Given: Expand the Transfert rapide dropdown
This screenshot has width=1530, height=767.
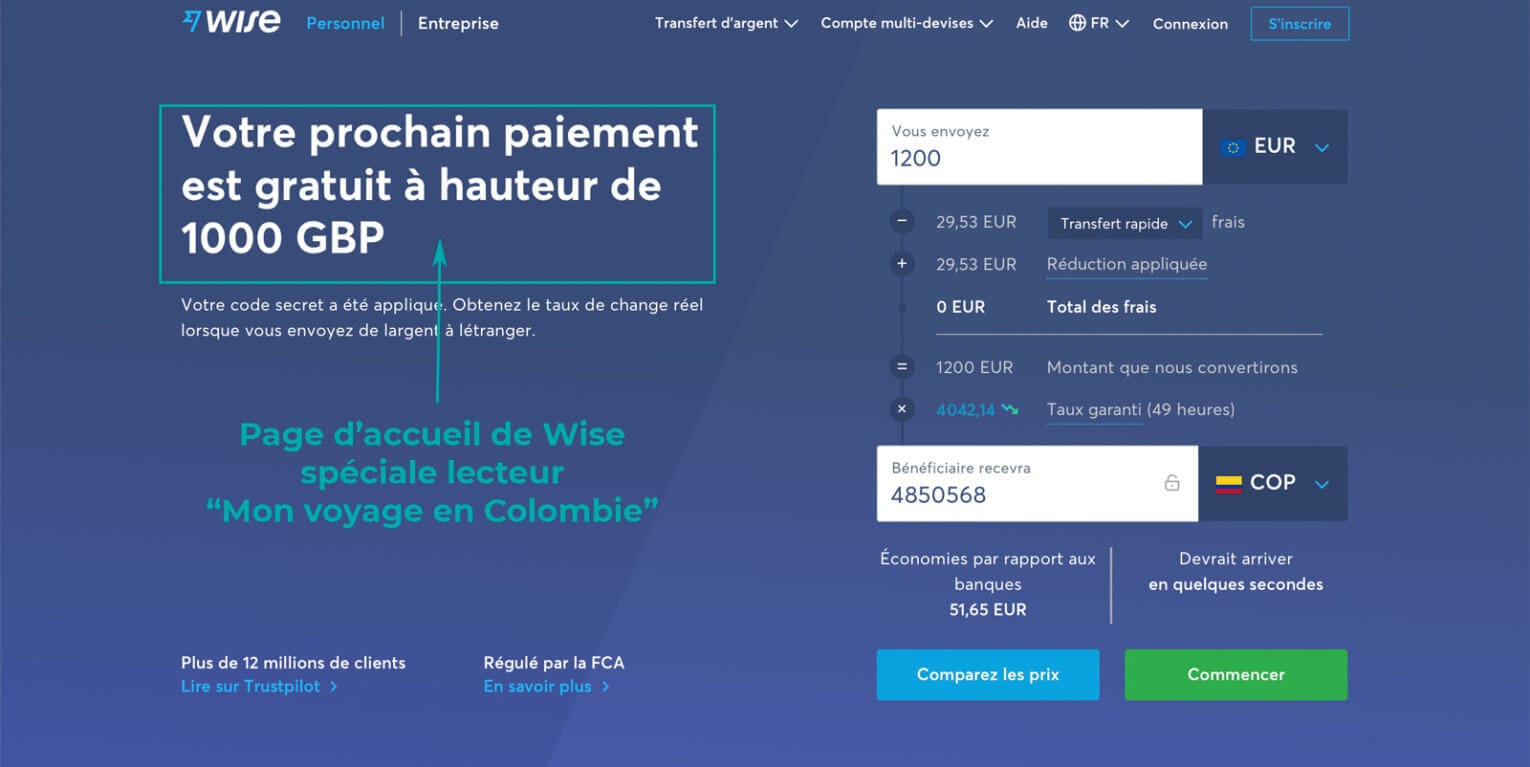Looking at the screenshot, I should pos(1126,224).
